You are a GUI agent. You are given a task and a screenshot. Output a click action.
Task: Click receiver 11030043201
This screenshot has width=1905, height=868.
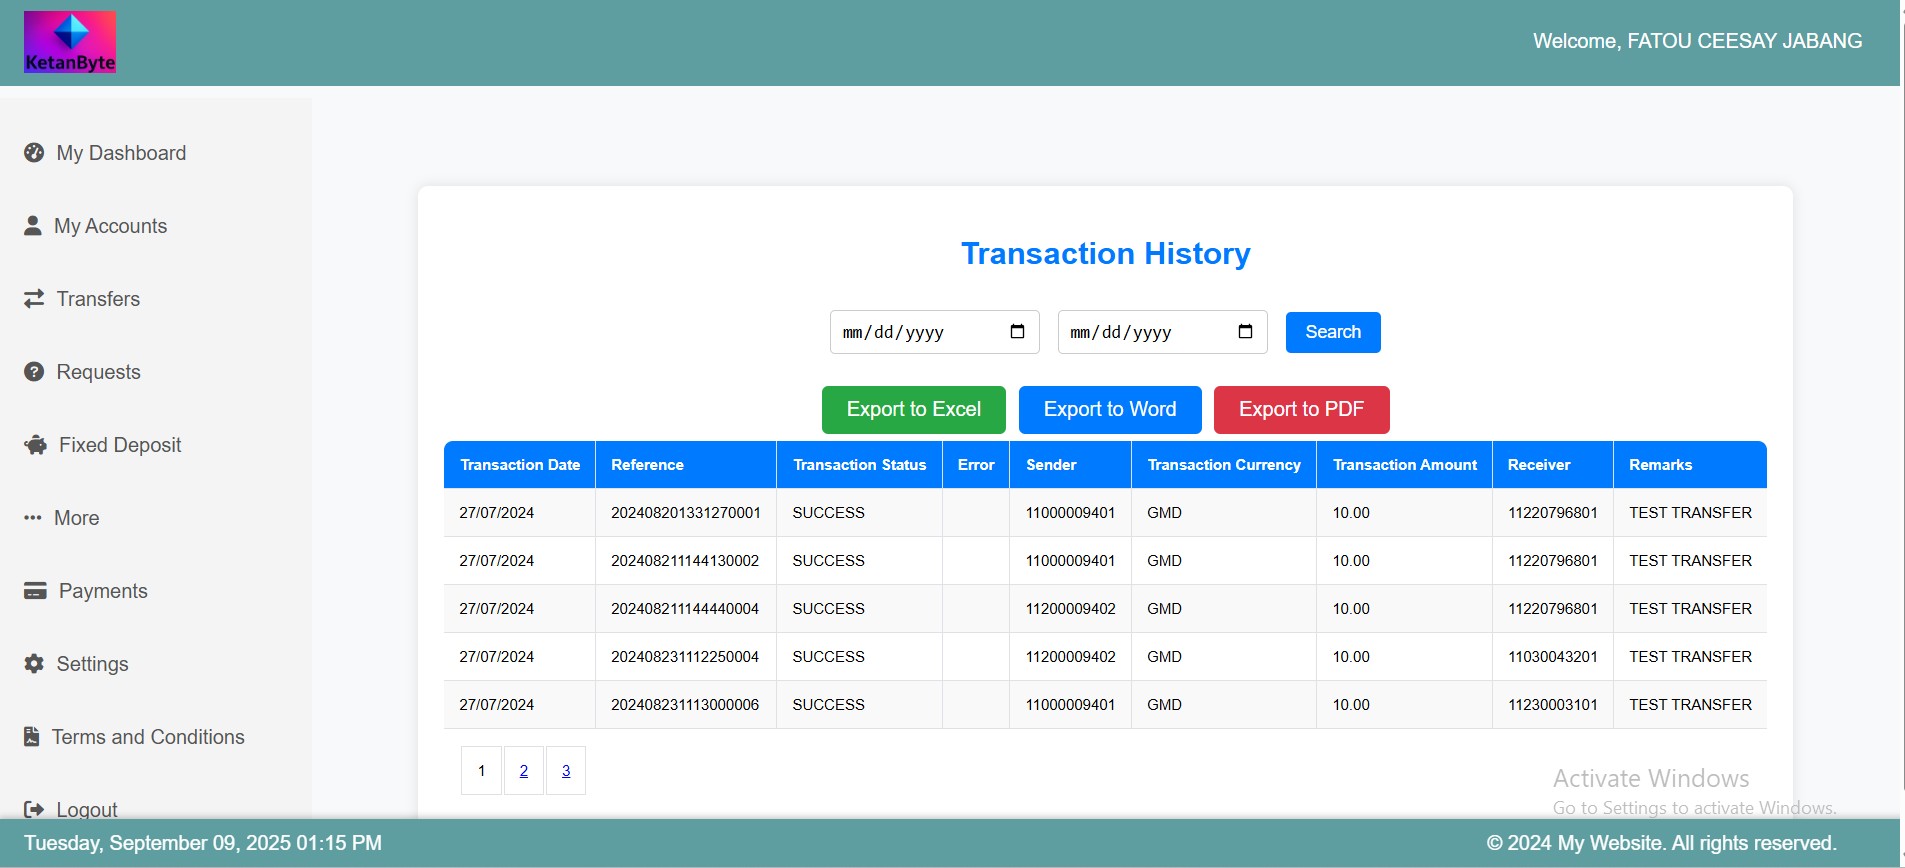[x=1553, y=657]
